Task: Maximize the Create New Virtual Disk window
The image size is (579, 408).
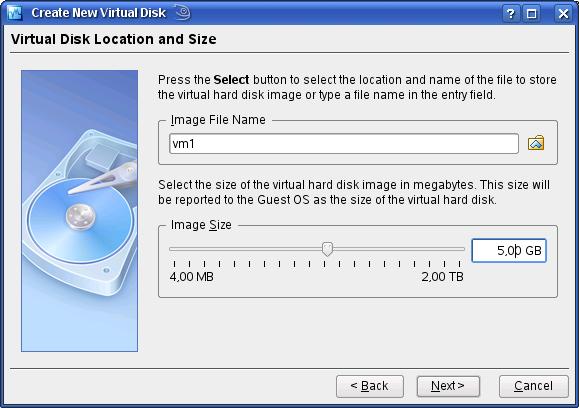Action: pyautogui.click(x=532, y=14)
